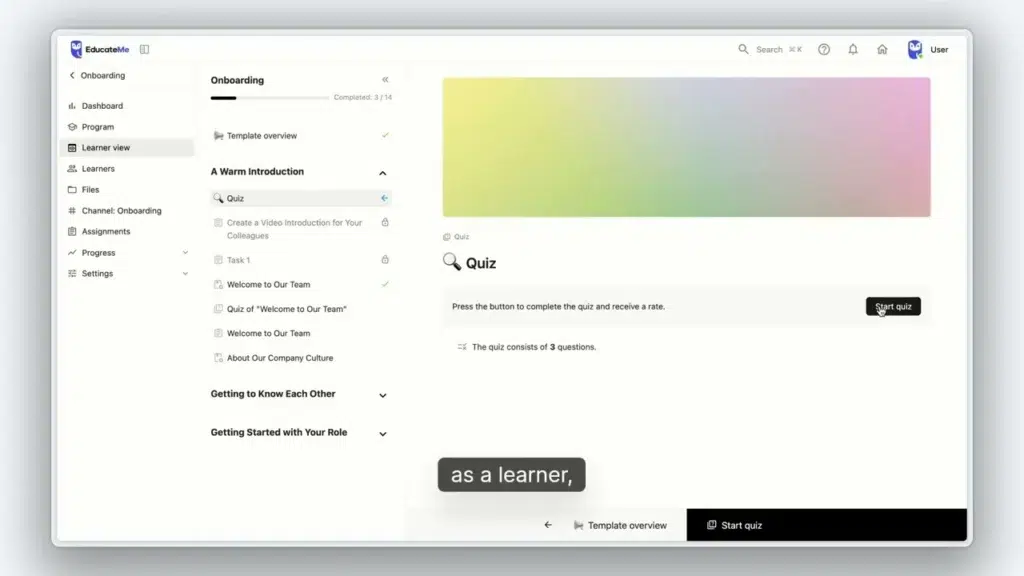This screenshot has width=1024, height=576.
Task: Open notifications bell icon
Action: click(x=853, y=49)
